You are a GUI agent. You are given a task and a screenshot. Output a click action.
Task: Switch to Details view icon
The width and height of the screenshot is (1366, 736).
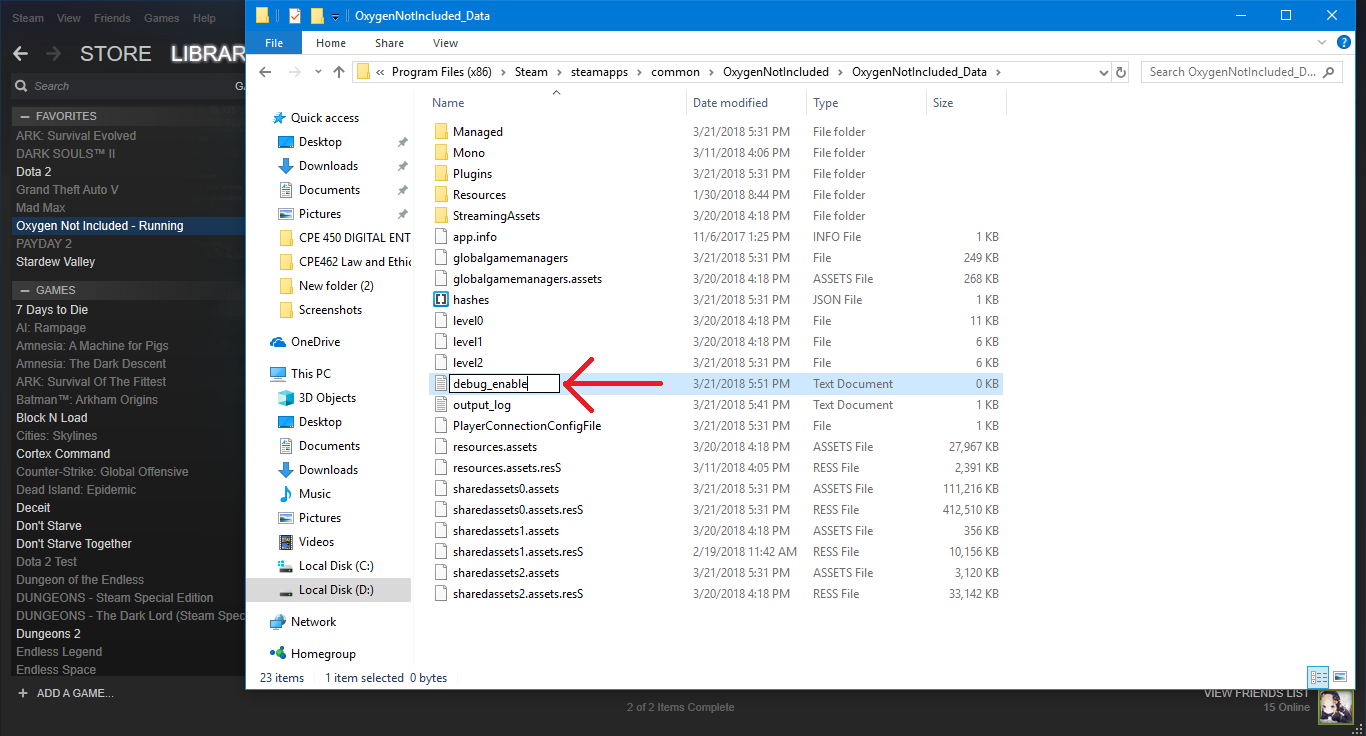tap(1318, 677)
